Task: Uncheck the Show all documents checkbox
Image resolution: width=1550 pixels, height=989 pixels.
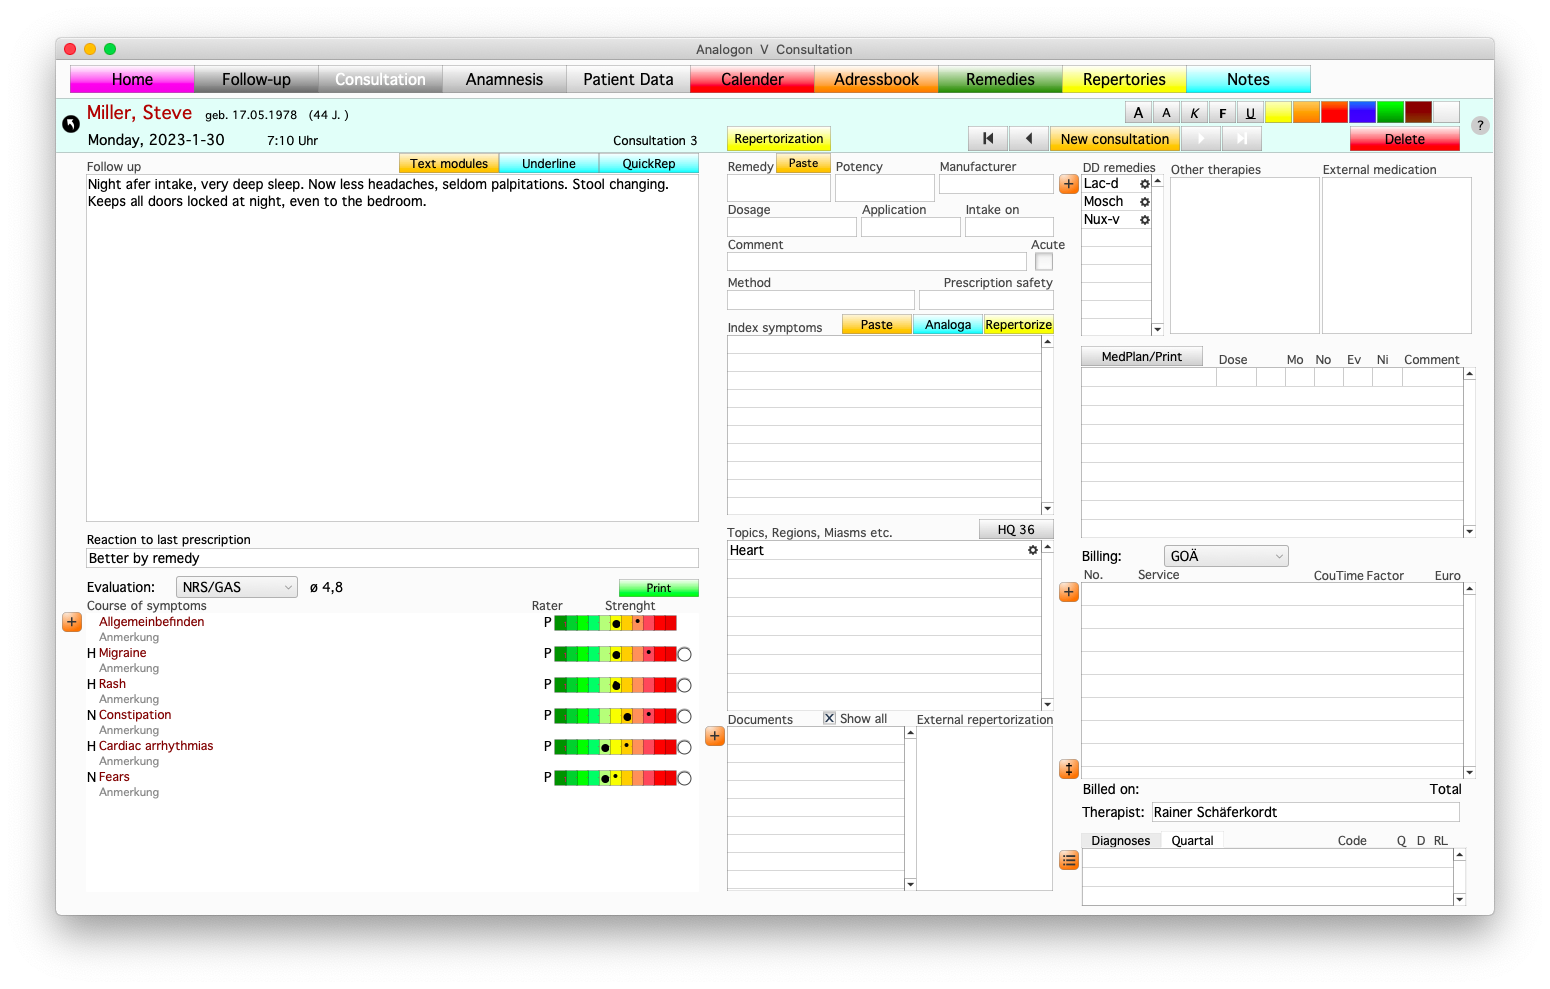Action: [829, 718]
